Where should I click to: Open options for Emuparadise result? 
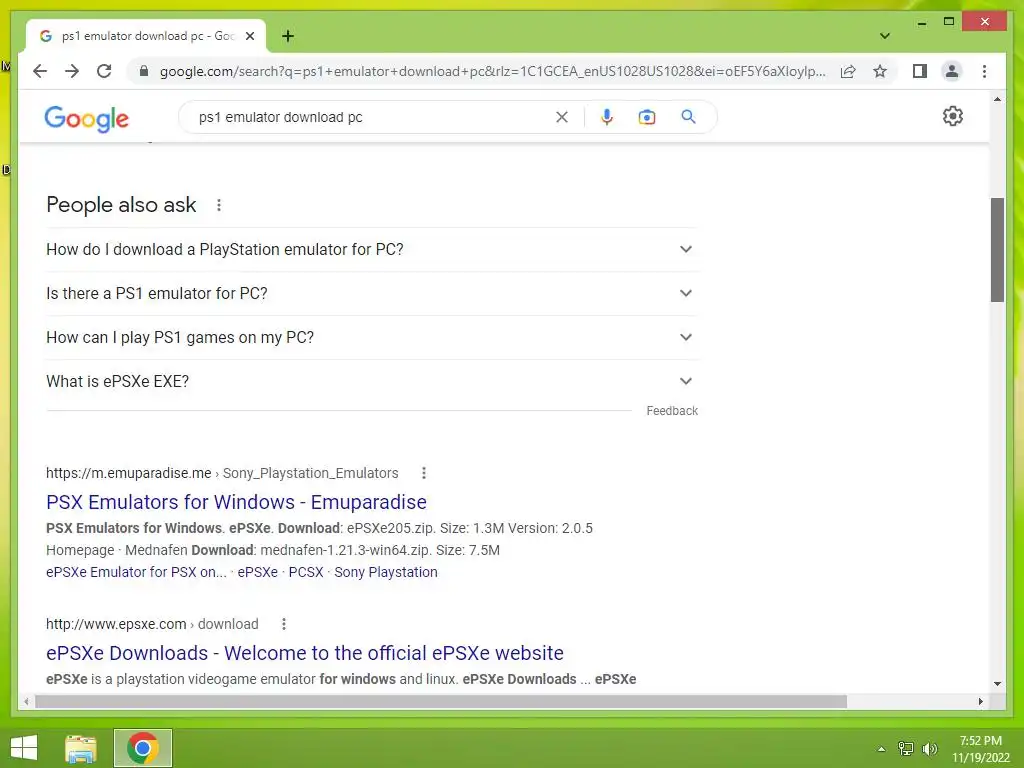tap(424, 473)
